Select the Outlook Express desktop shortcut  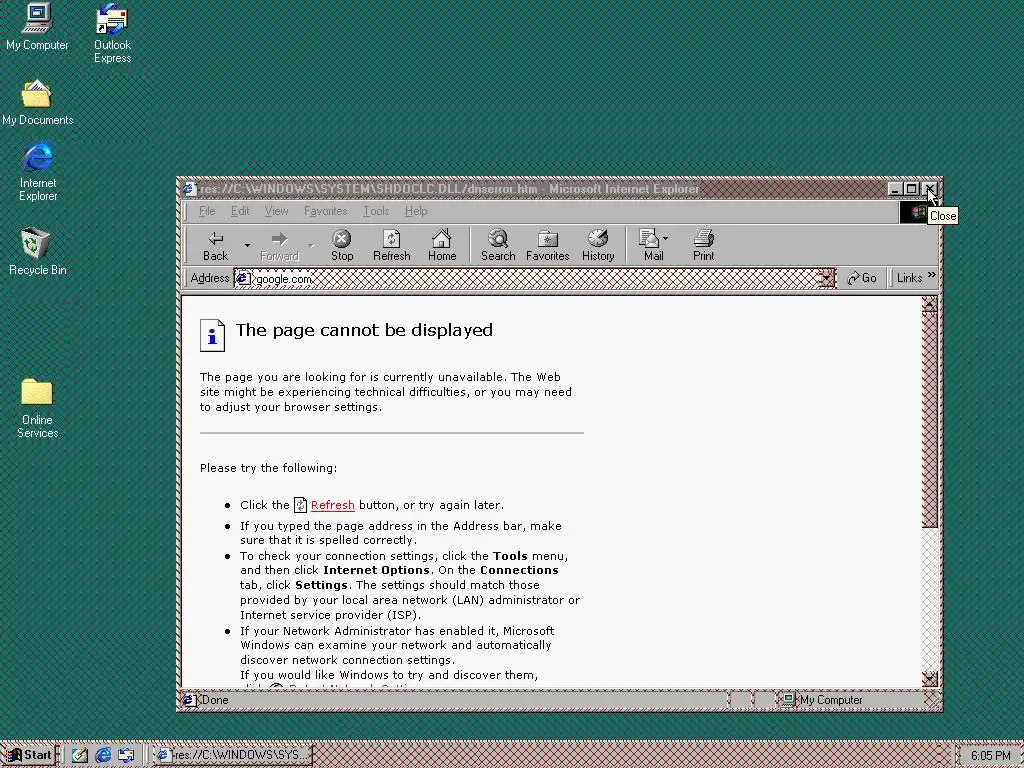coord(112,34)
